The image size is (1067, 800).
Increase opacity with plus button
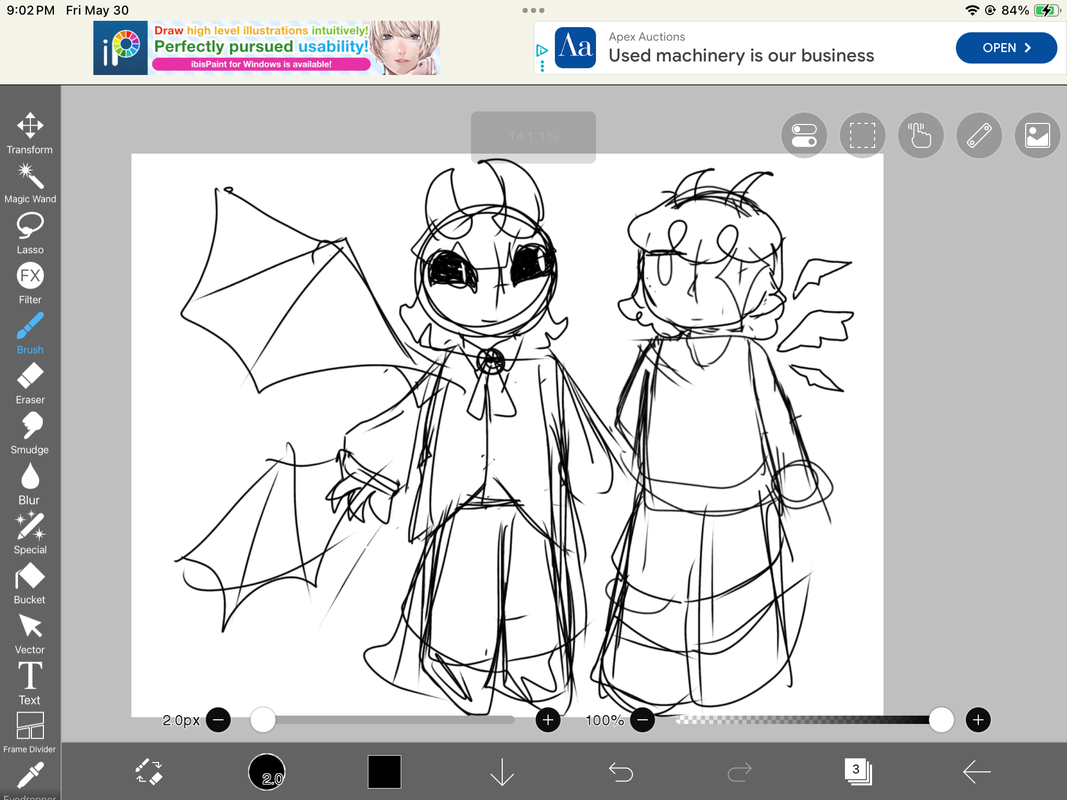click(978, 719)
